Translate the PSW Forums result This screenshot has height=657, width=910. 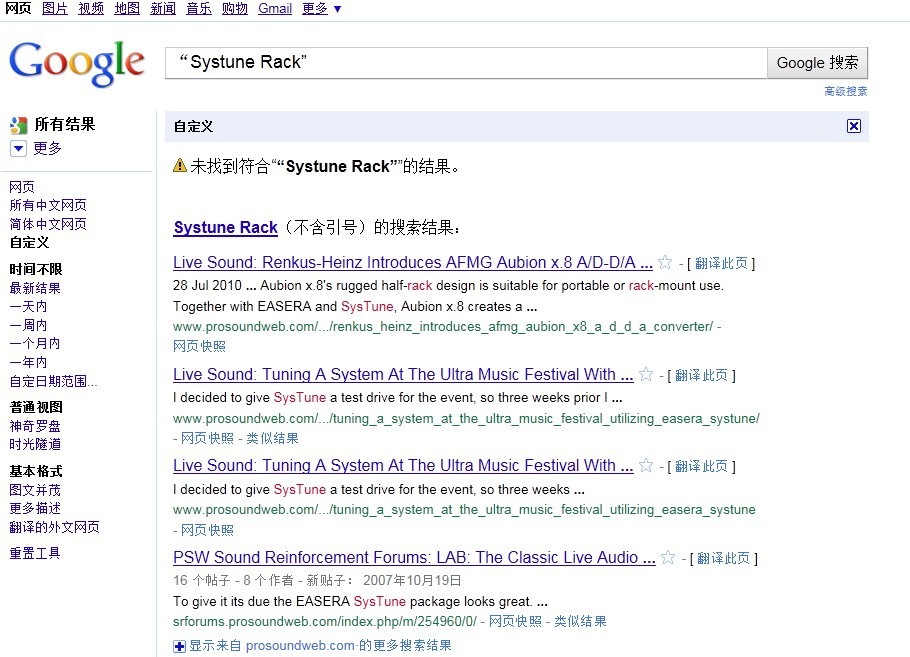(723, 558)
